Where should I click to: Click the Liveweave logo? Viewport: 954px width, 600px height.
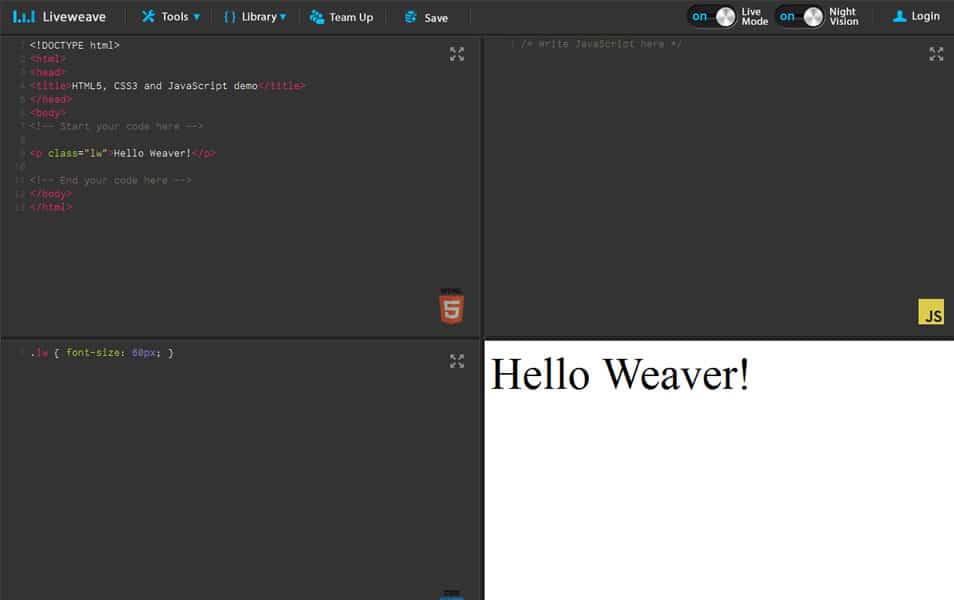[60, 15]
